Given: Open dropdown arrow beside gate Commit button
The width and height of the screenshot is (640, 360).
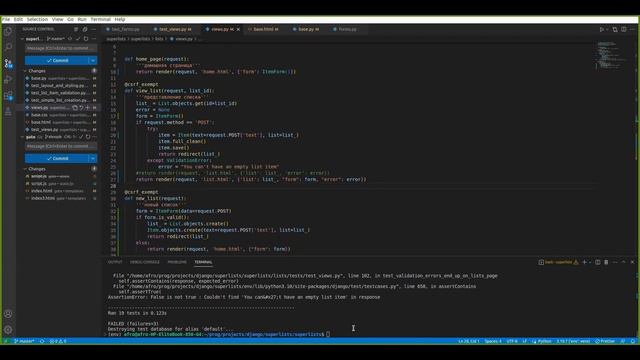Looking at the screenshot, I should 93,158.
